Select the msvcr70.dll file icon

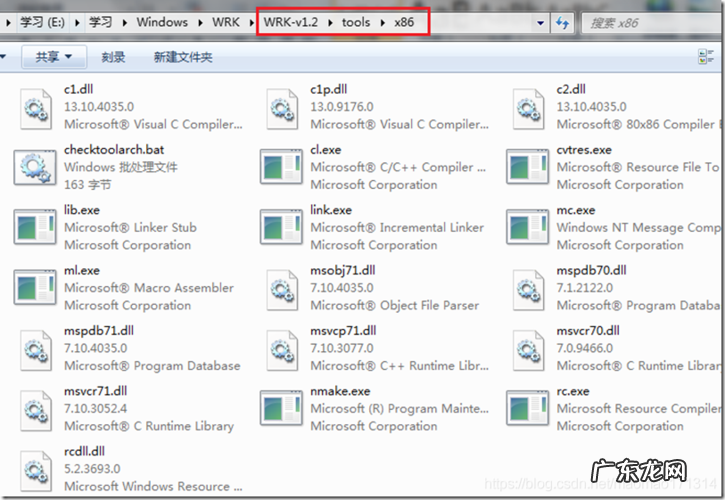point(528,351)
